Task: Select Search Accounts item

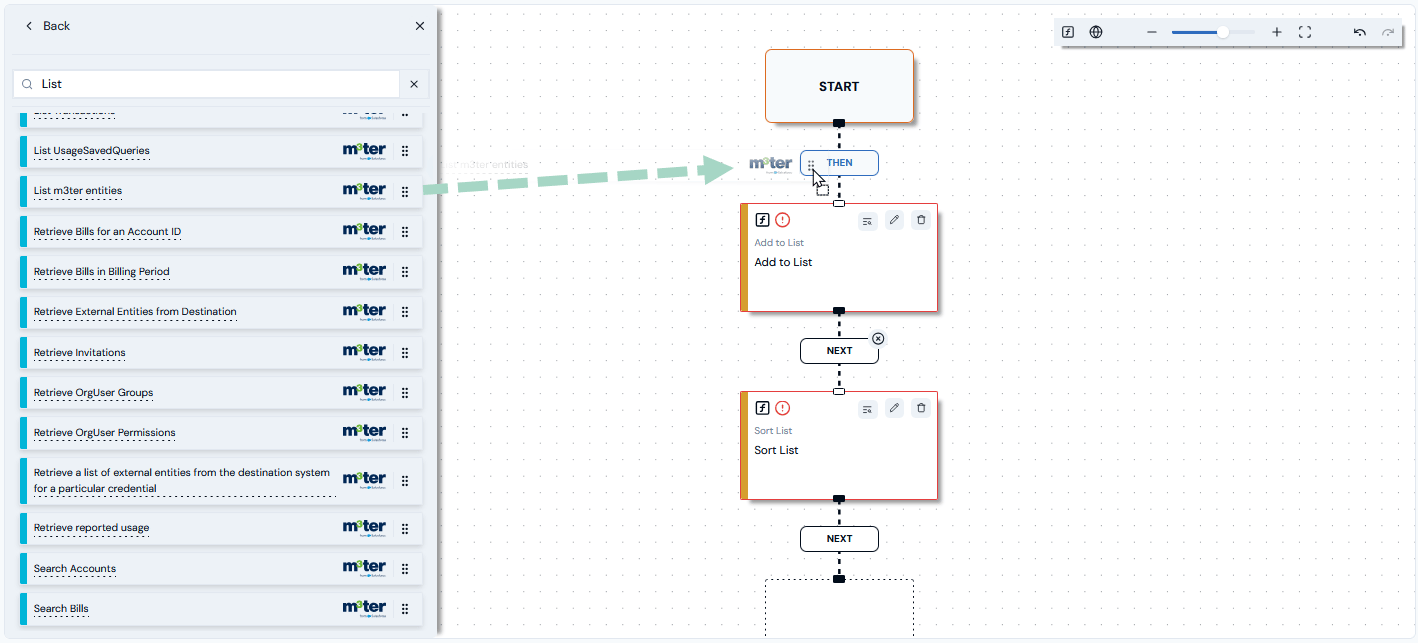Action: point(220,569)
